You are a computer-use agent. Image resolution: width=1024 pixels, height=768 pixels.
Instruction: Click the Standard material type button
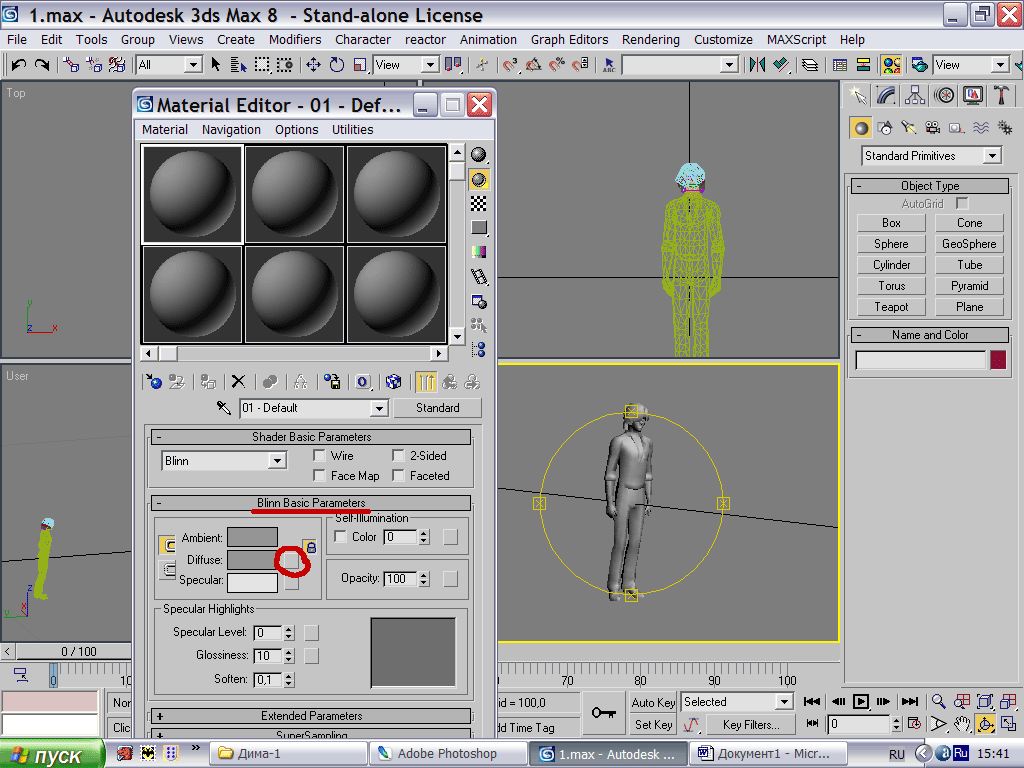[x=438, y=408]
